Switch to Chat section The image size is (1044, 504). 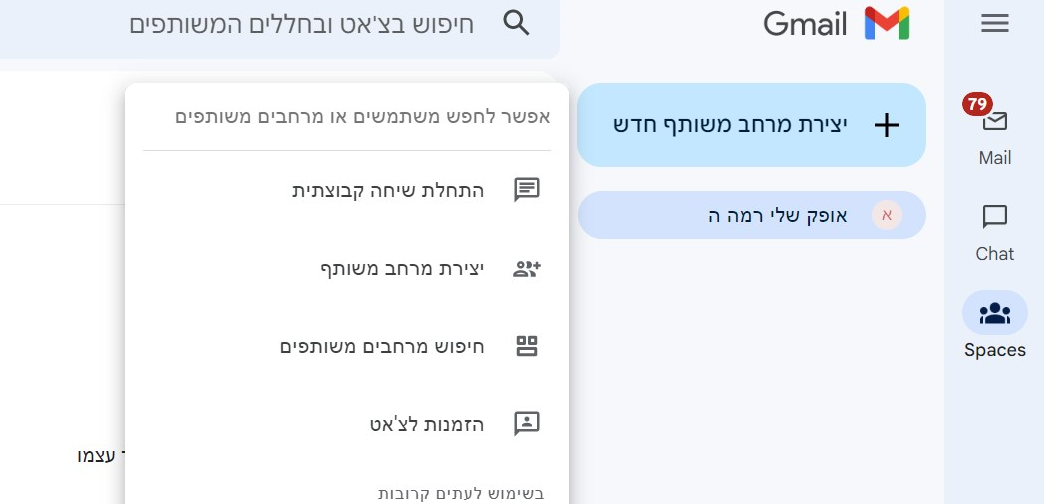[994, 231]
